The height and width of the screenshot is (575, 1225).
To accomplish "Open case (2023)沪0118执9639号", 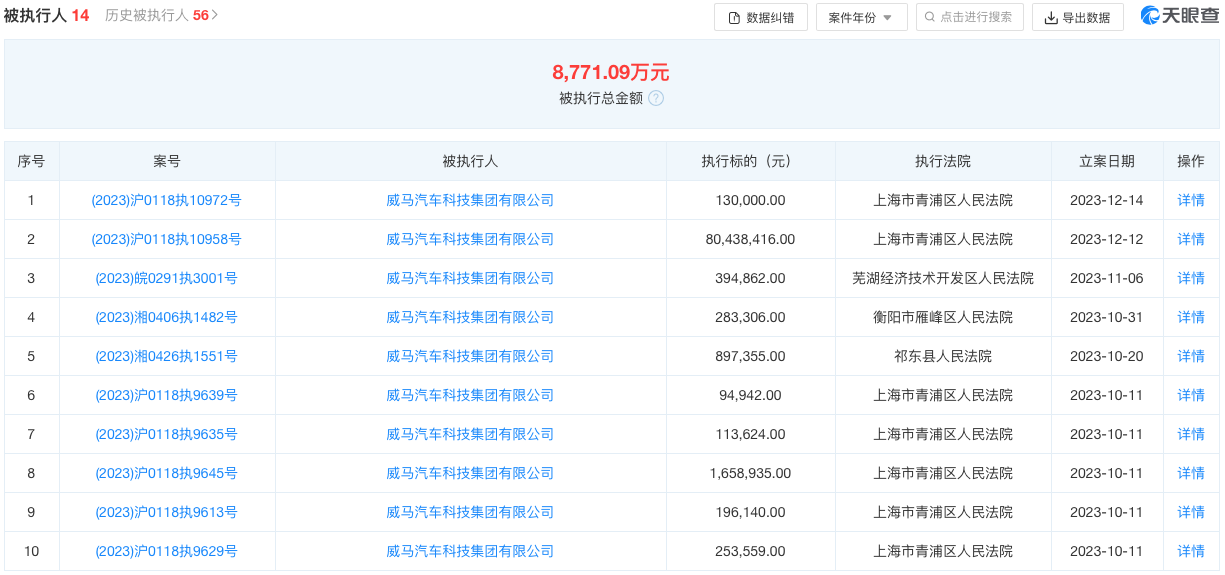I will 167,395.
